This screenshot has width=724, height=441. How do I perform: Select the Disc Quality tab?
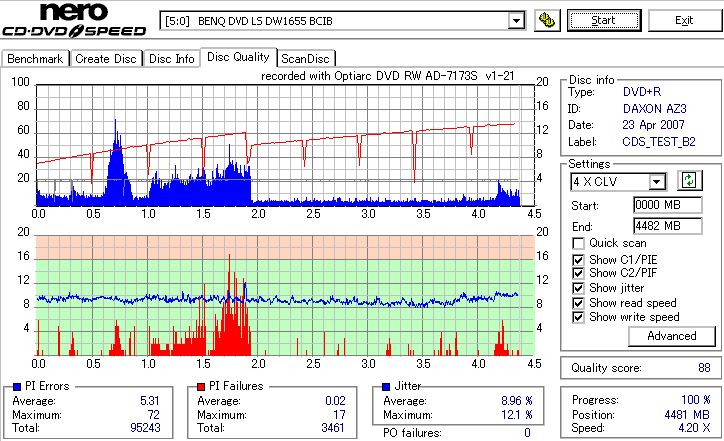pyautogui.click(x=238, y=57)
